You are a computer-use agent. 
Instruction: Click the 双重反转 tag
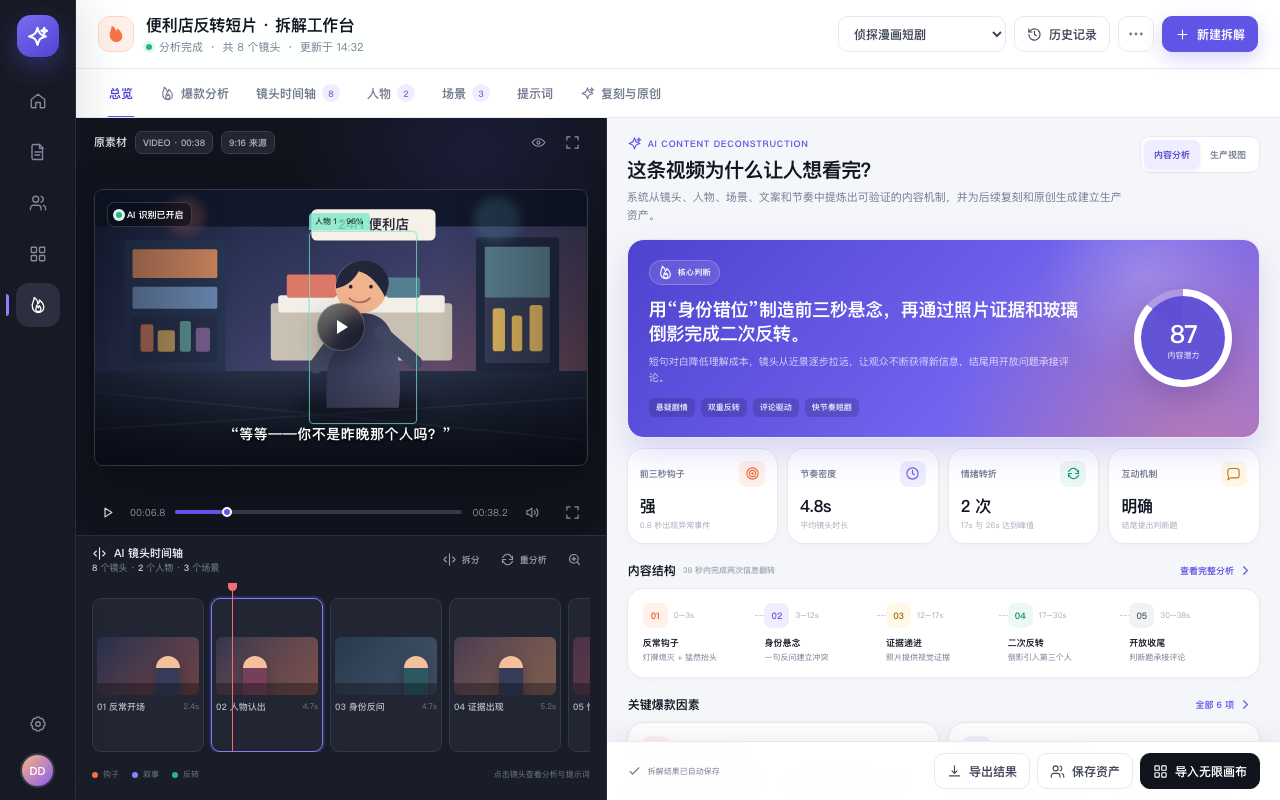[724, 407]
